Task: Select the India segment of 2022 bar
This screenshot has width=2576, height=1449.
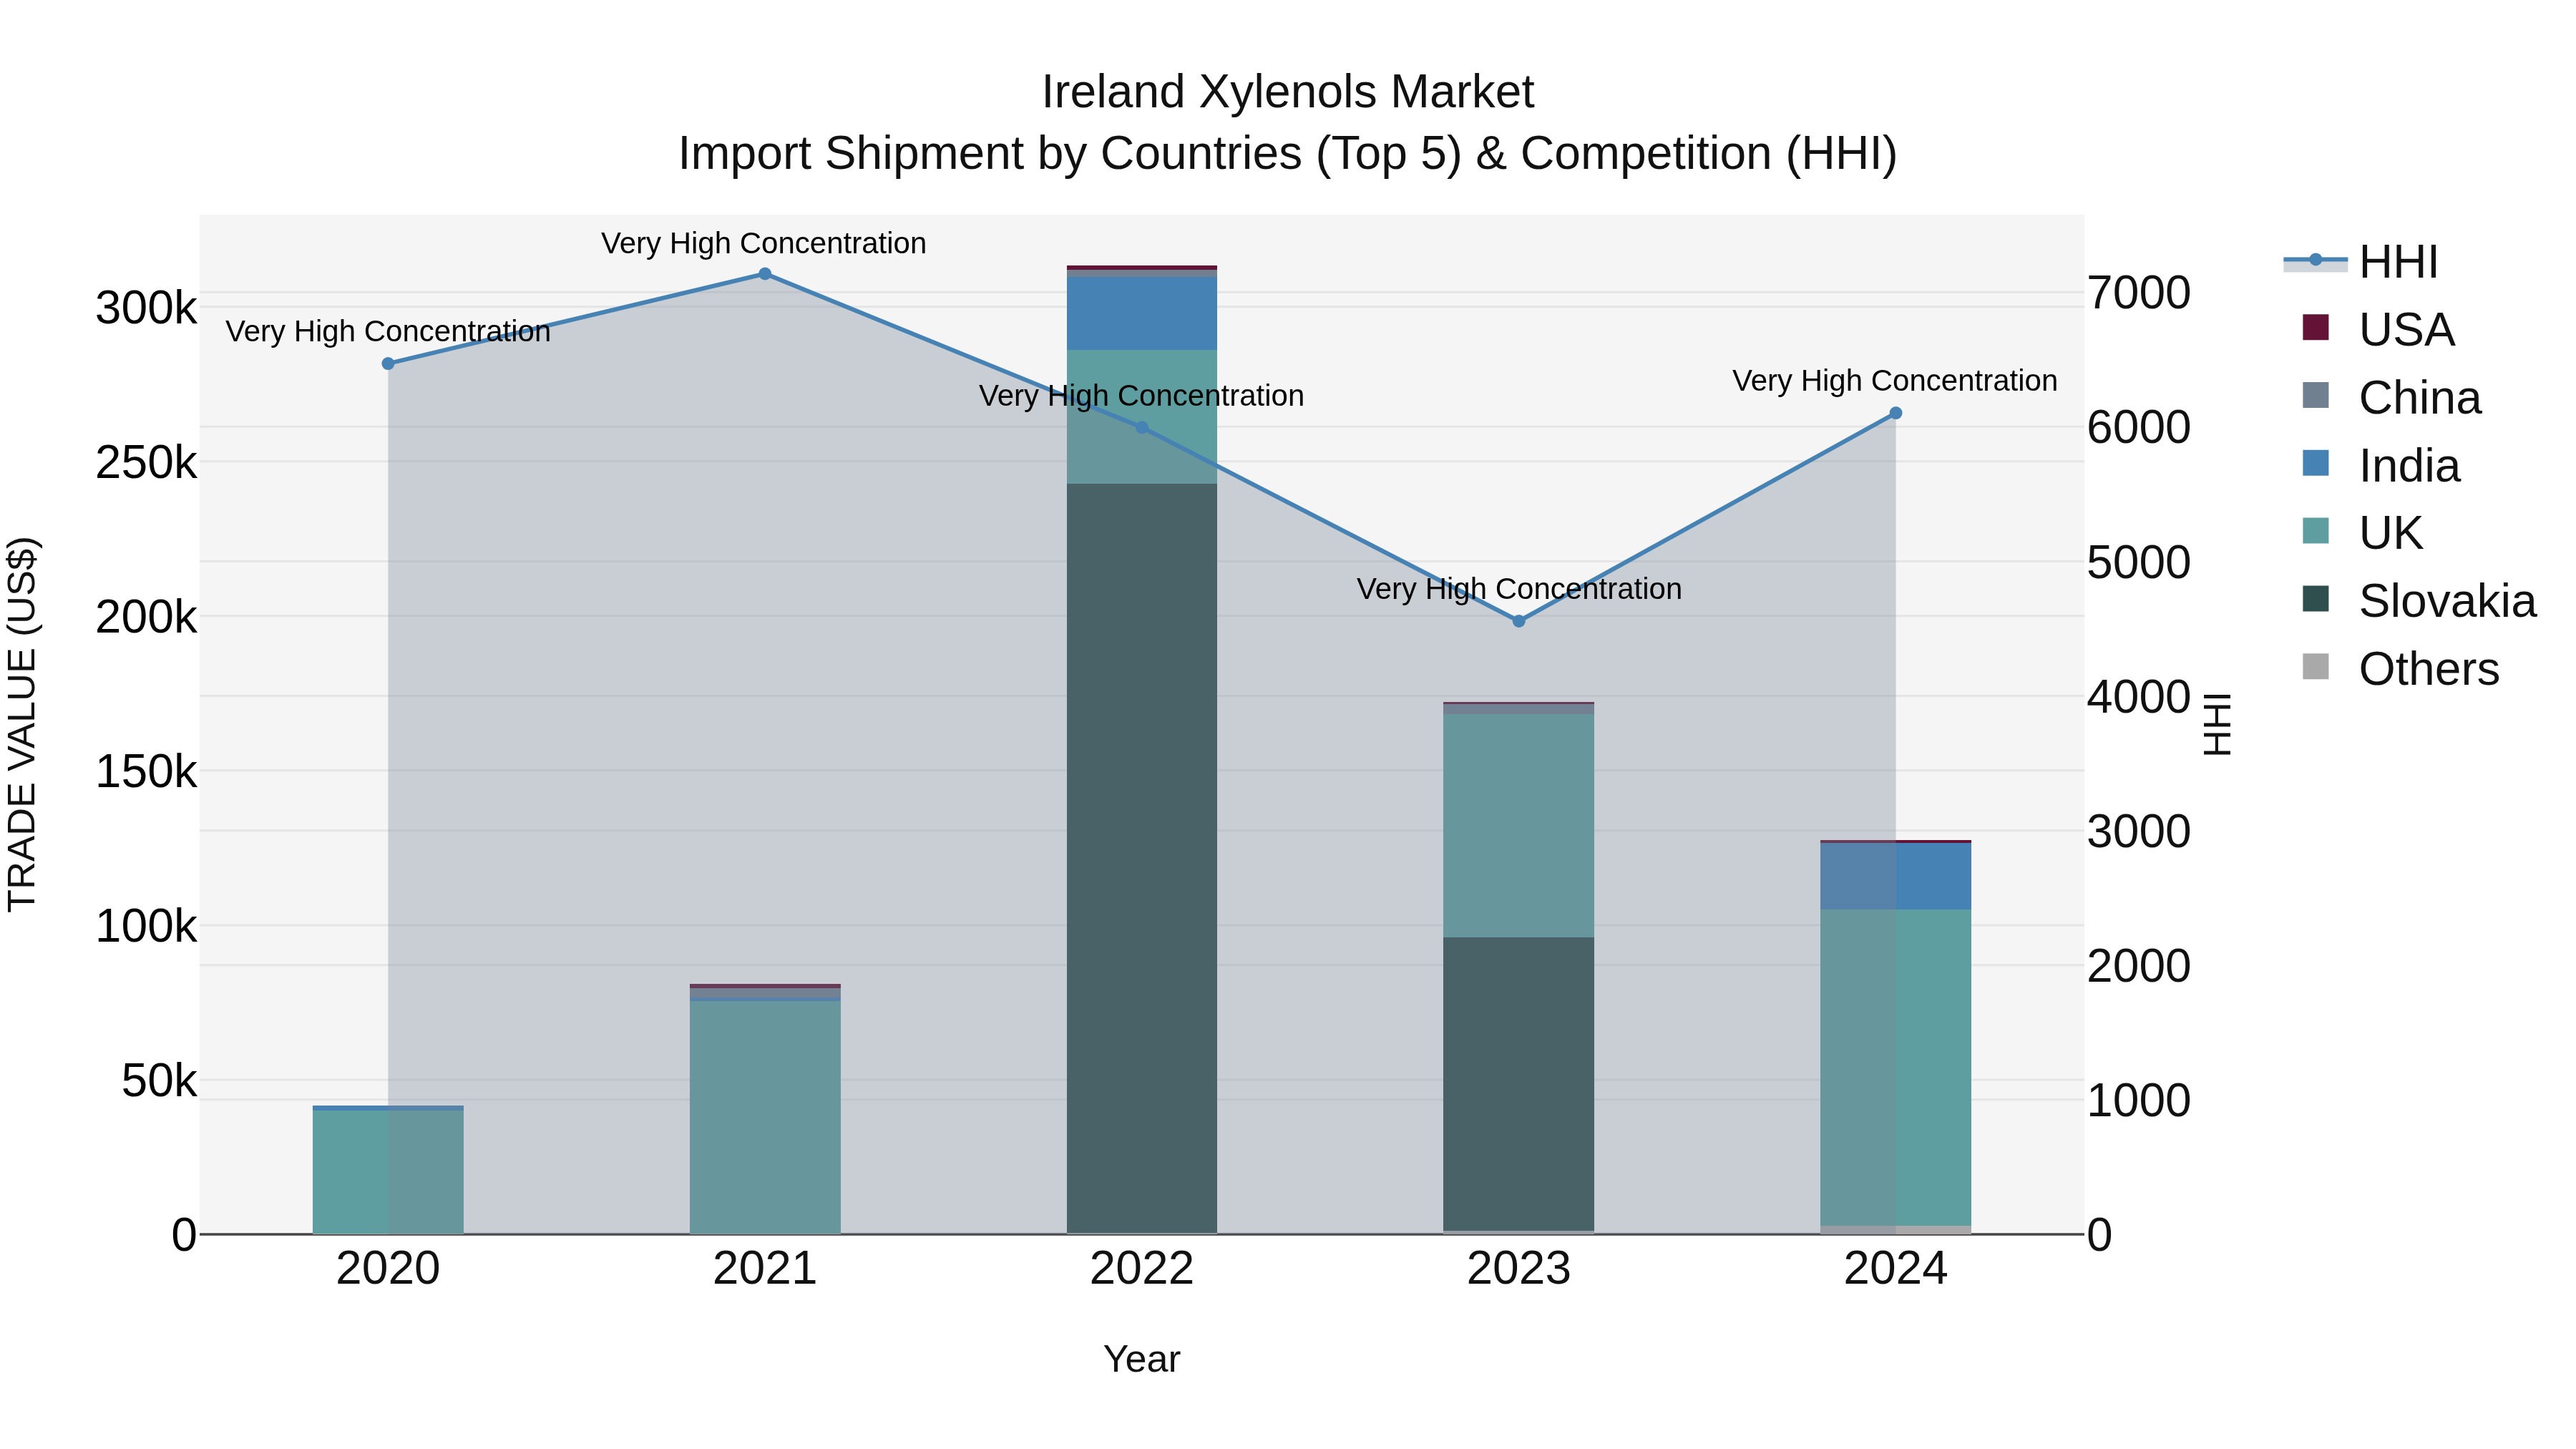Action: (x=1142, y=313)
